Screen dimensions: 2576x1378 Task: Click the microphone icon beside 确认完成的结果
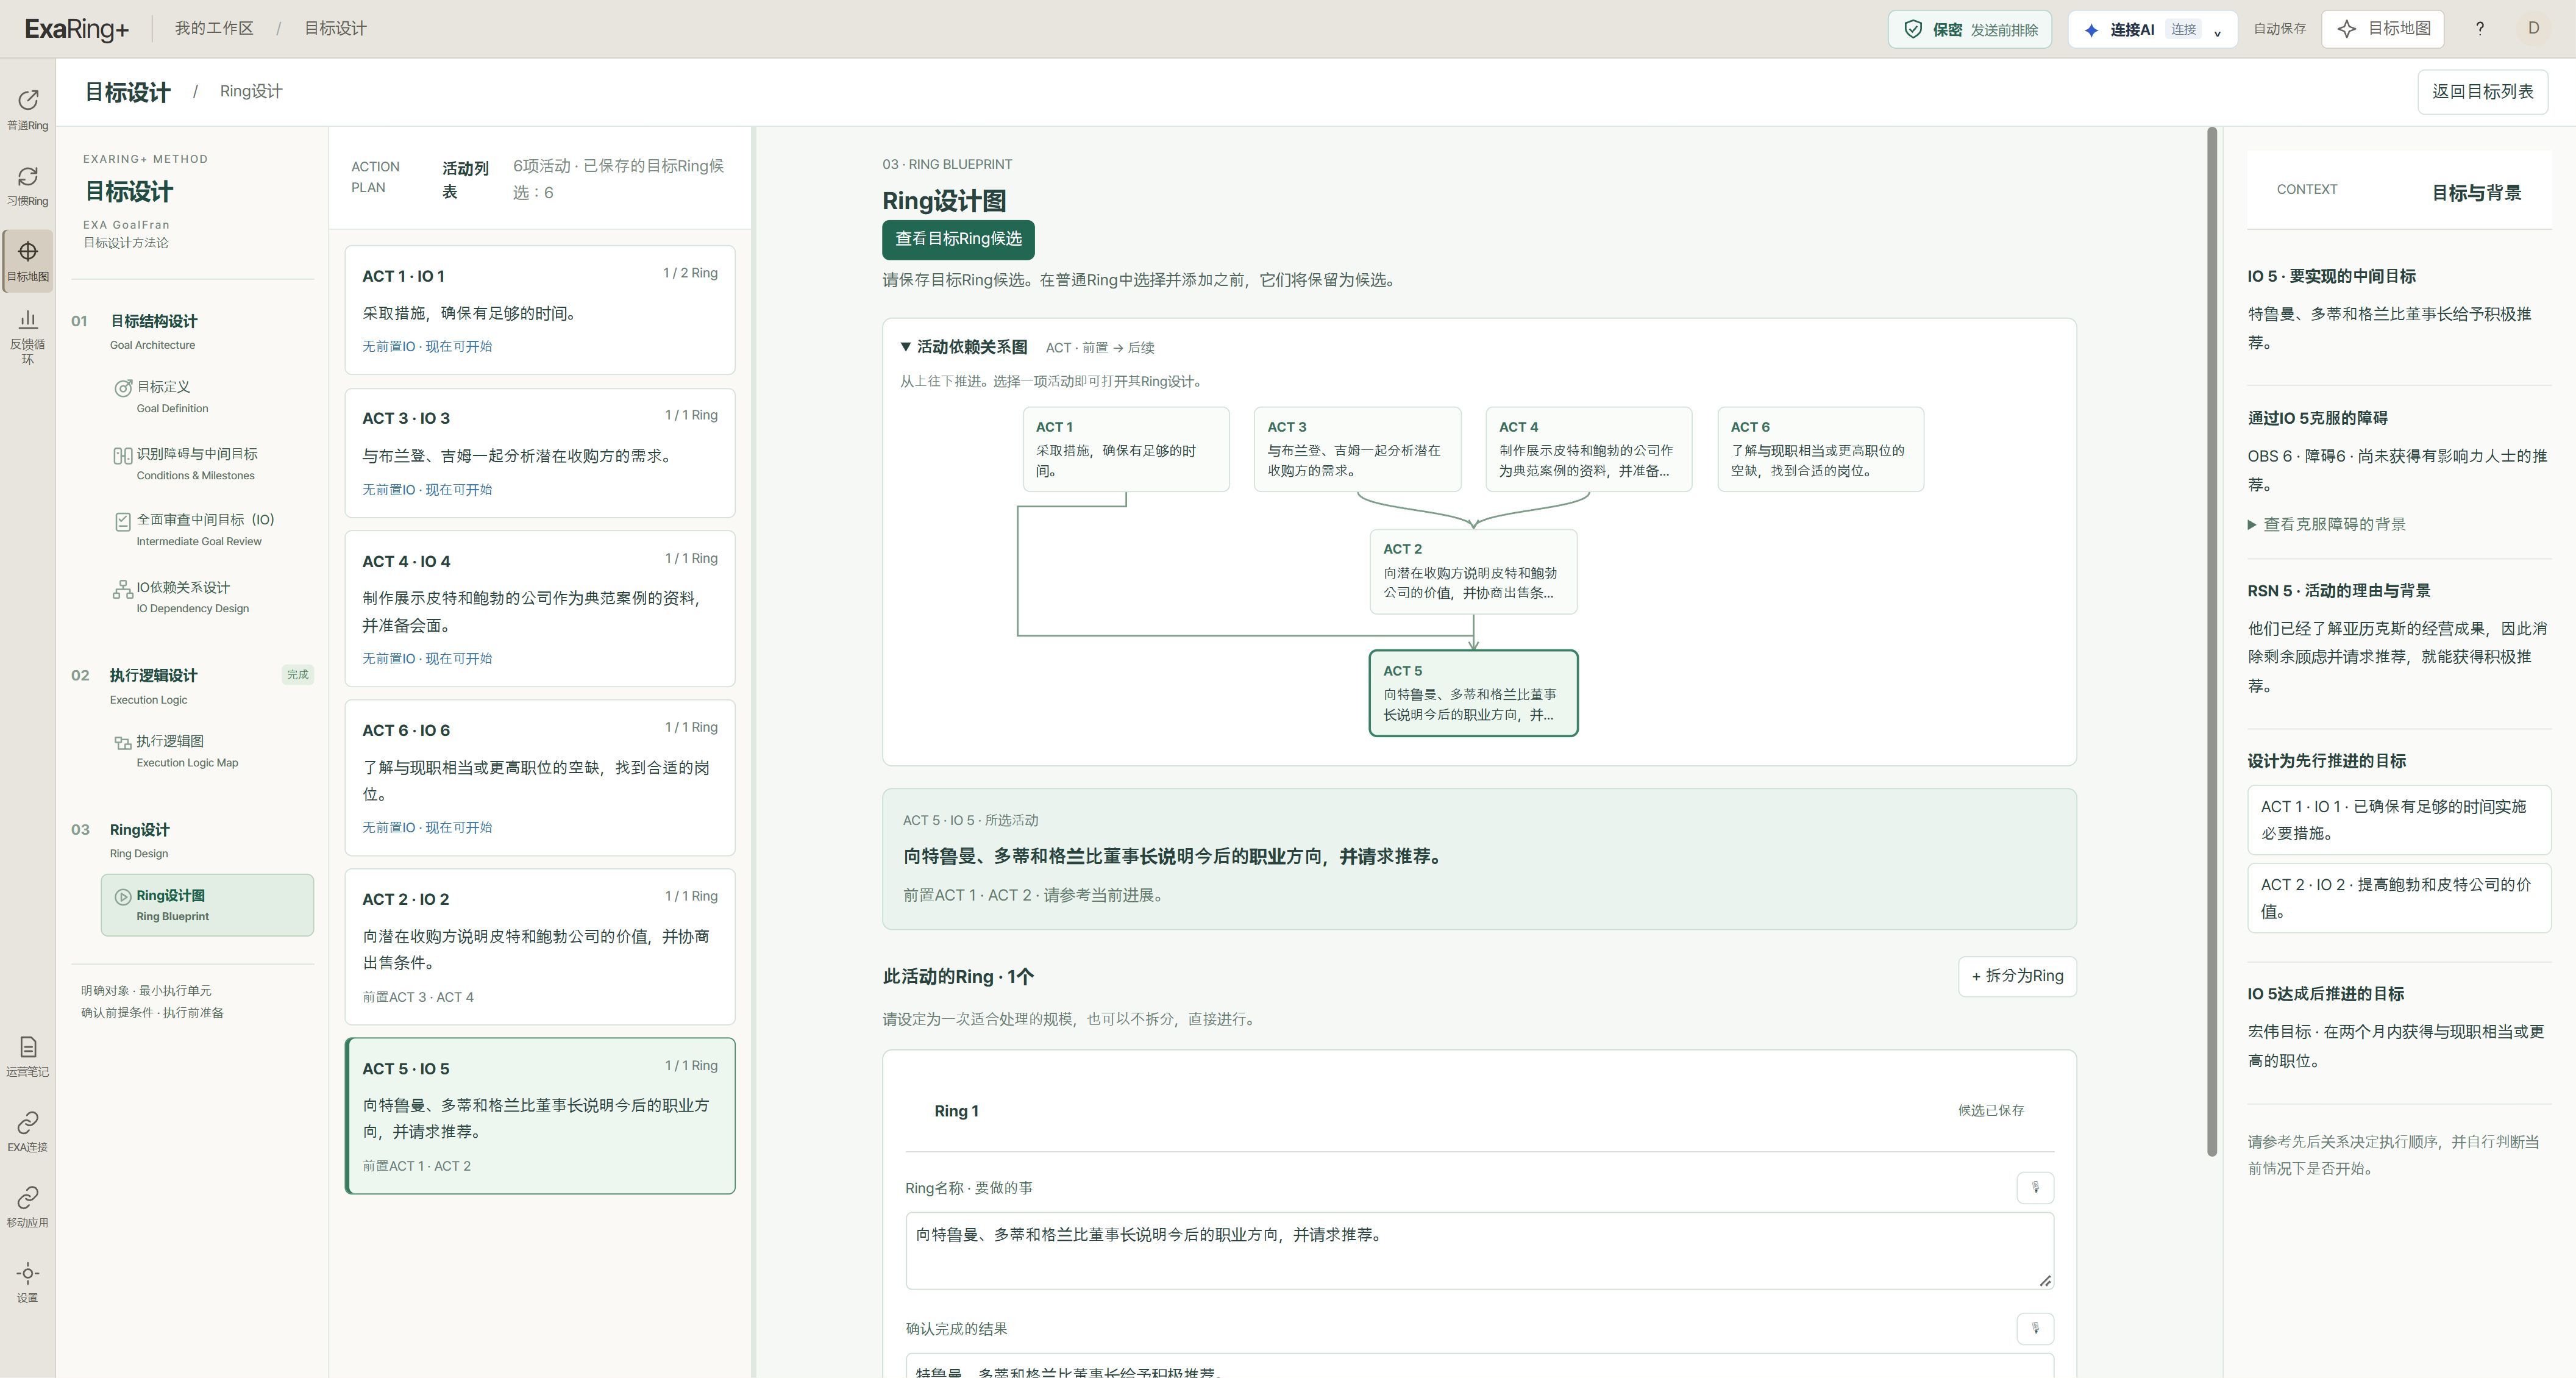(x=2035, y=1328)
